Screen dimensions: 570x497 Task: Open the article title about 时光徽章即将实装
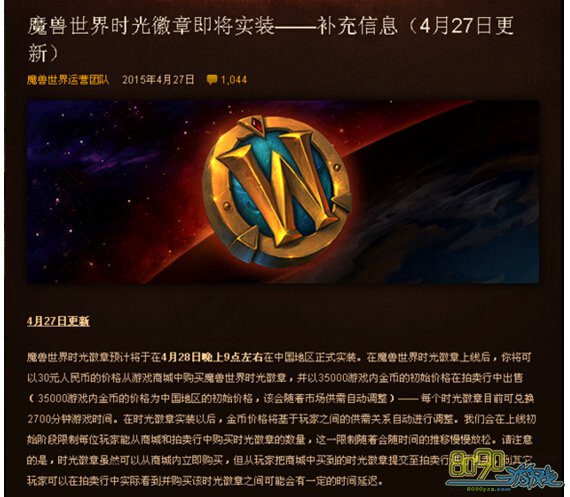pos(270,39)
